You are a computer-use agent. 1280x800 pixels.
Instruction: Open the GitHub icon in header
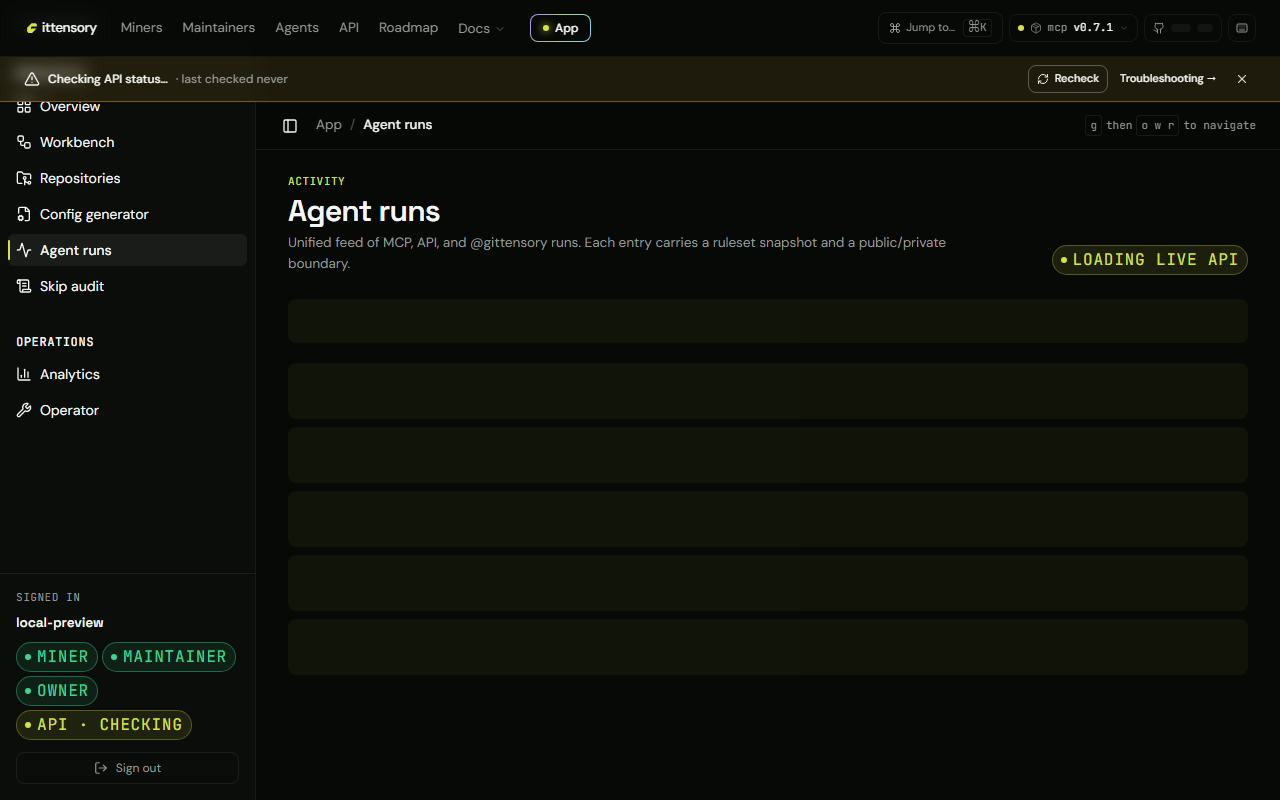point(1159,28)
